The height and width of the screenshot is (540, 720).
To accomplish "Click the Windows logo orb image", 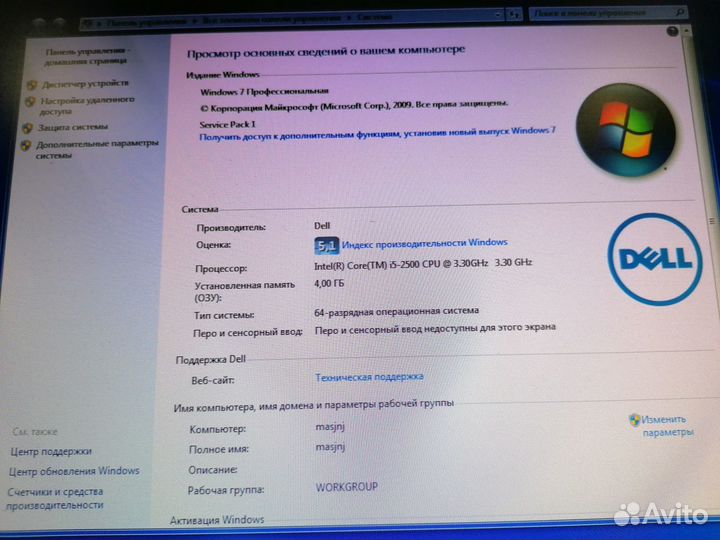I will coord(626,130).
